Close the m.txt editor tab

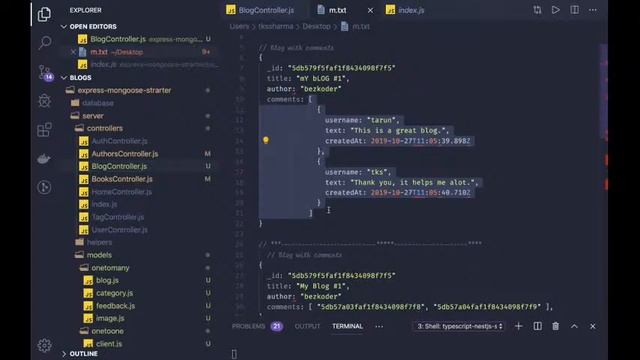click(370, 11)
